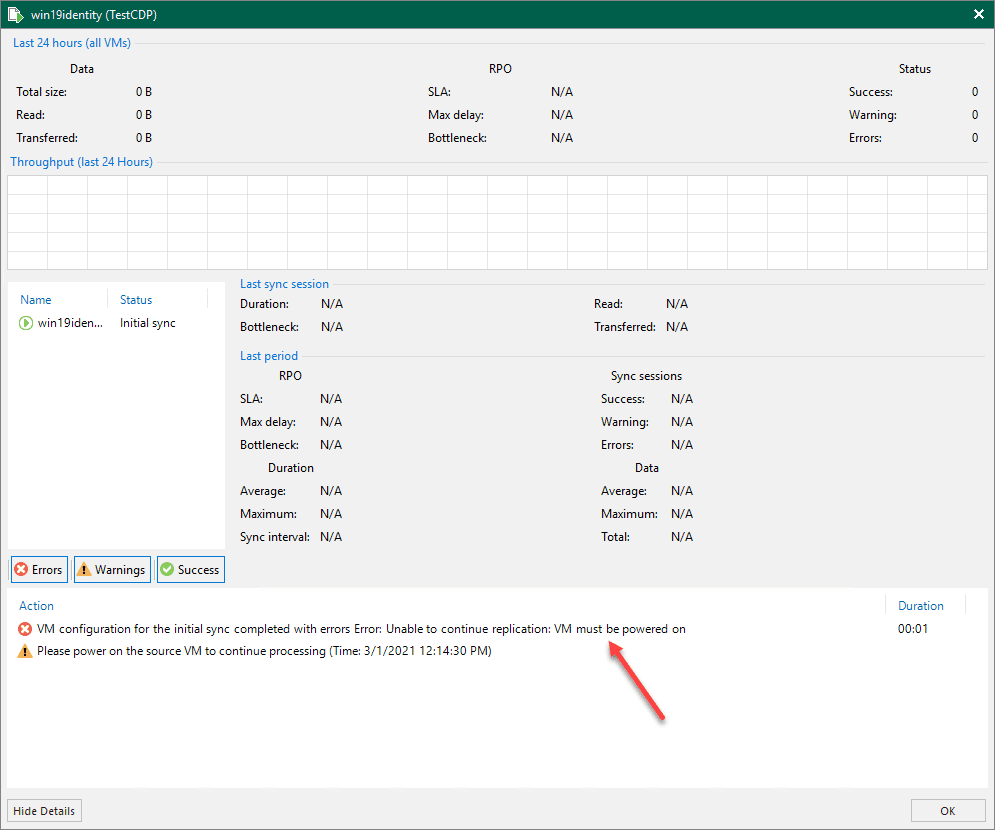Select the win19identity VM row
The width and height of the screenshot is (995, 830).
[70, 323]
